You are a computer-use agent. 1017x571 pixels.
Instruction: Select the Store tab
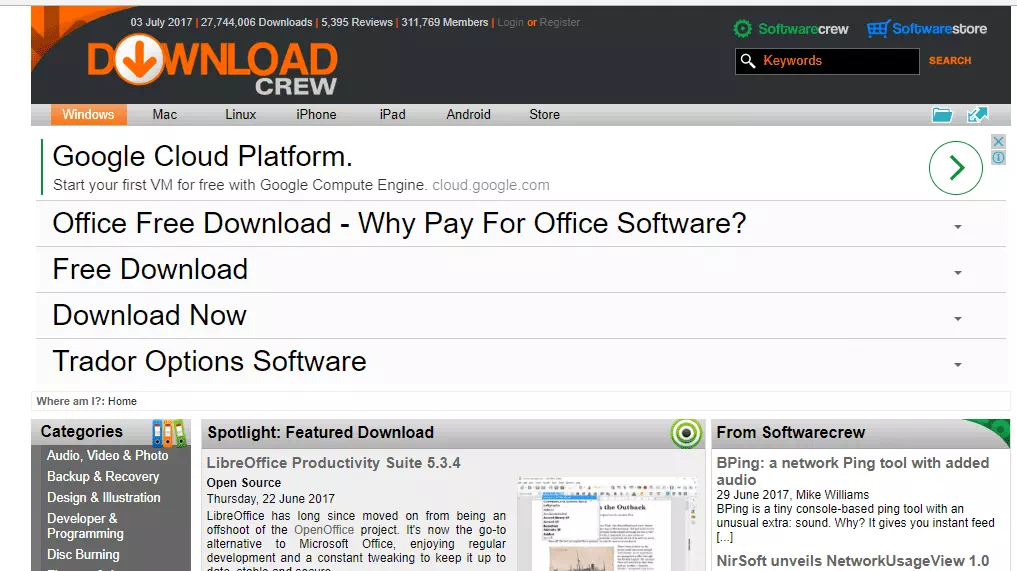pyautogui.click(x=544, y=114)
